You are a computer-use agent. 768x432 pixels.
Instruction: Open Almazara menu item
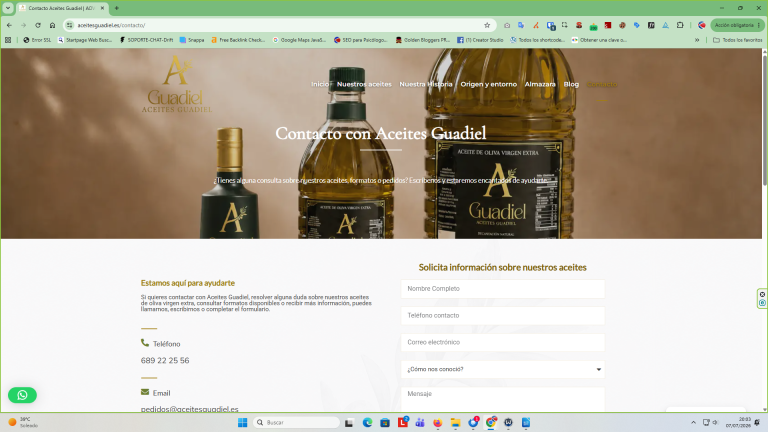click(540, 84)
